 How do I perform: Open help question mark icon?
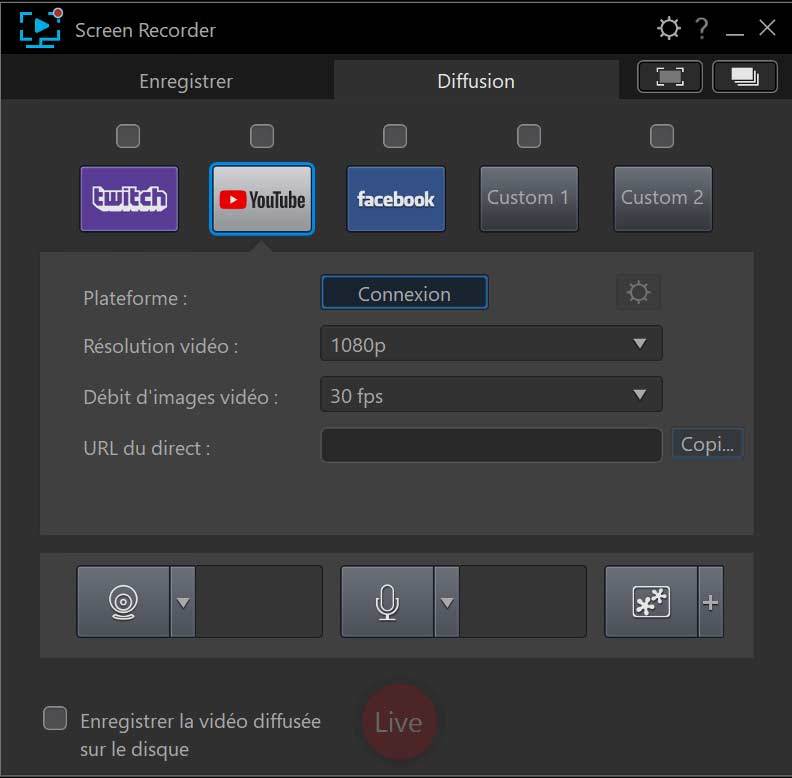702,28
